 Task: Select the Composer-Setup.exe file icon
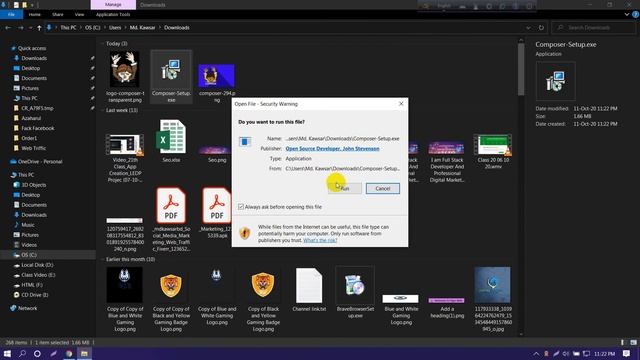[171, 70]
